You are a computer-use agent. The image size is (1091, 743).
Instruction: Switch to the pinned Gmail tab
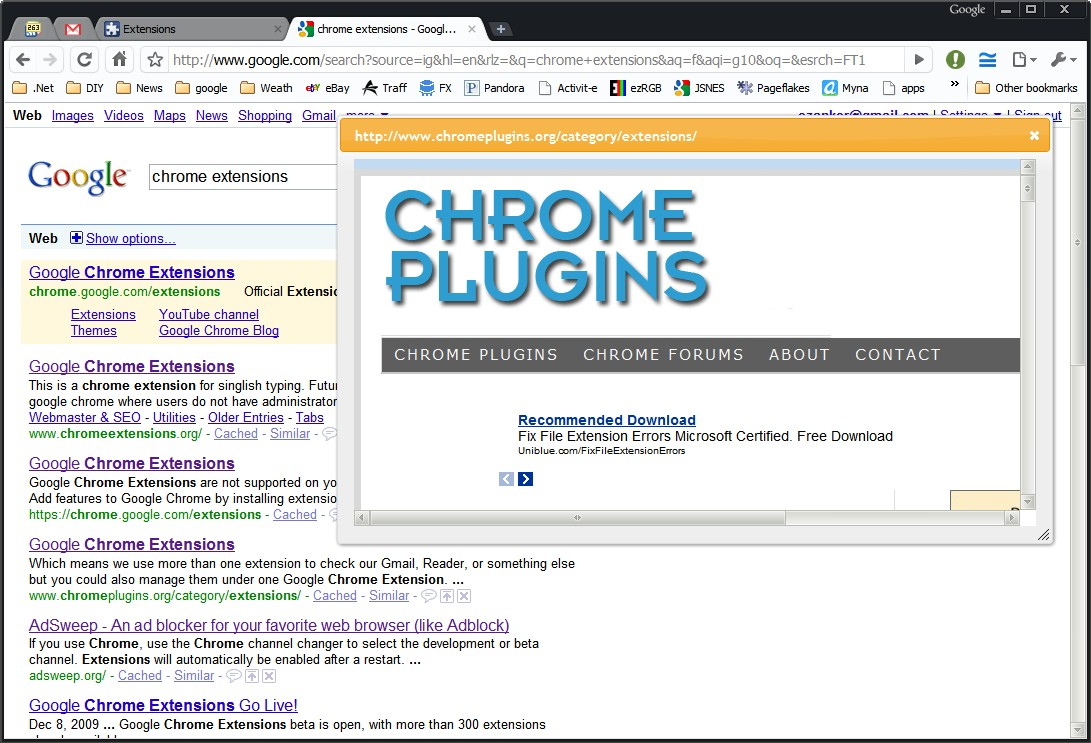pyautogui.click(x=72, y=29)
